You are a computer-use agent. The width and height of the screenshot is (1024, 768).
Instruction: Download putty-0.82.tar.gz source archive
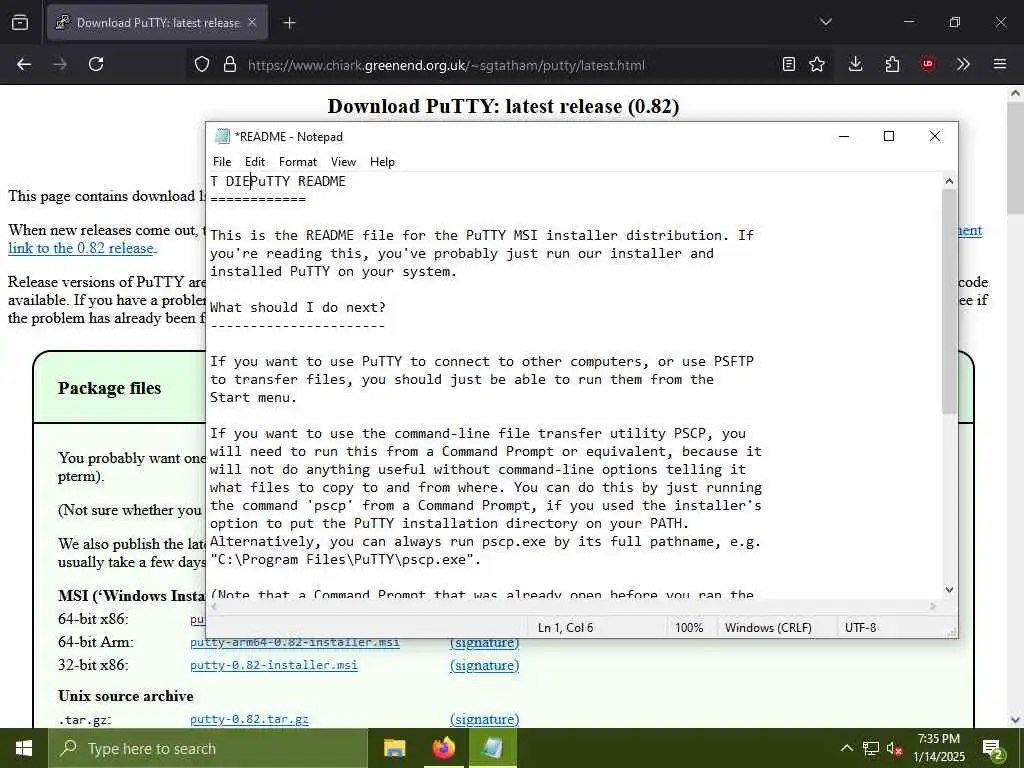click(x=249, y=720)
